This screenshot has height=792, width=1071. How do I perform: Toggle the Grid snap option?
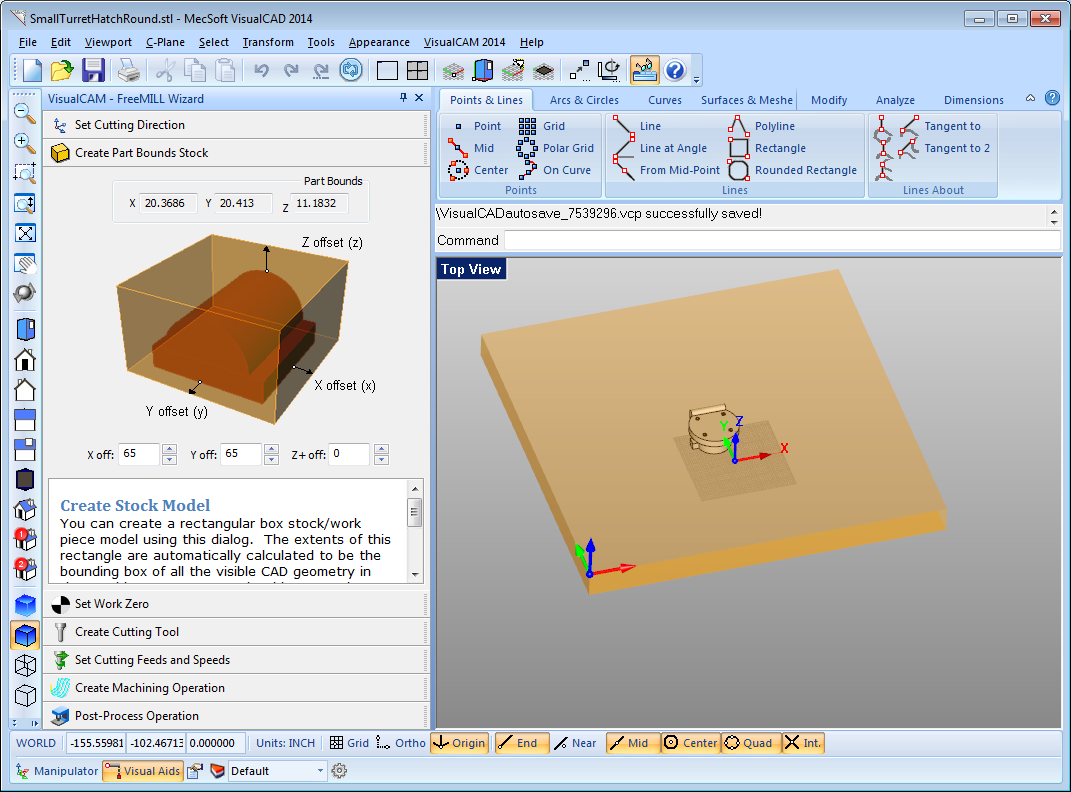coord(349,743)
